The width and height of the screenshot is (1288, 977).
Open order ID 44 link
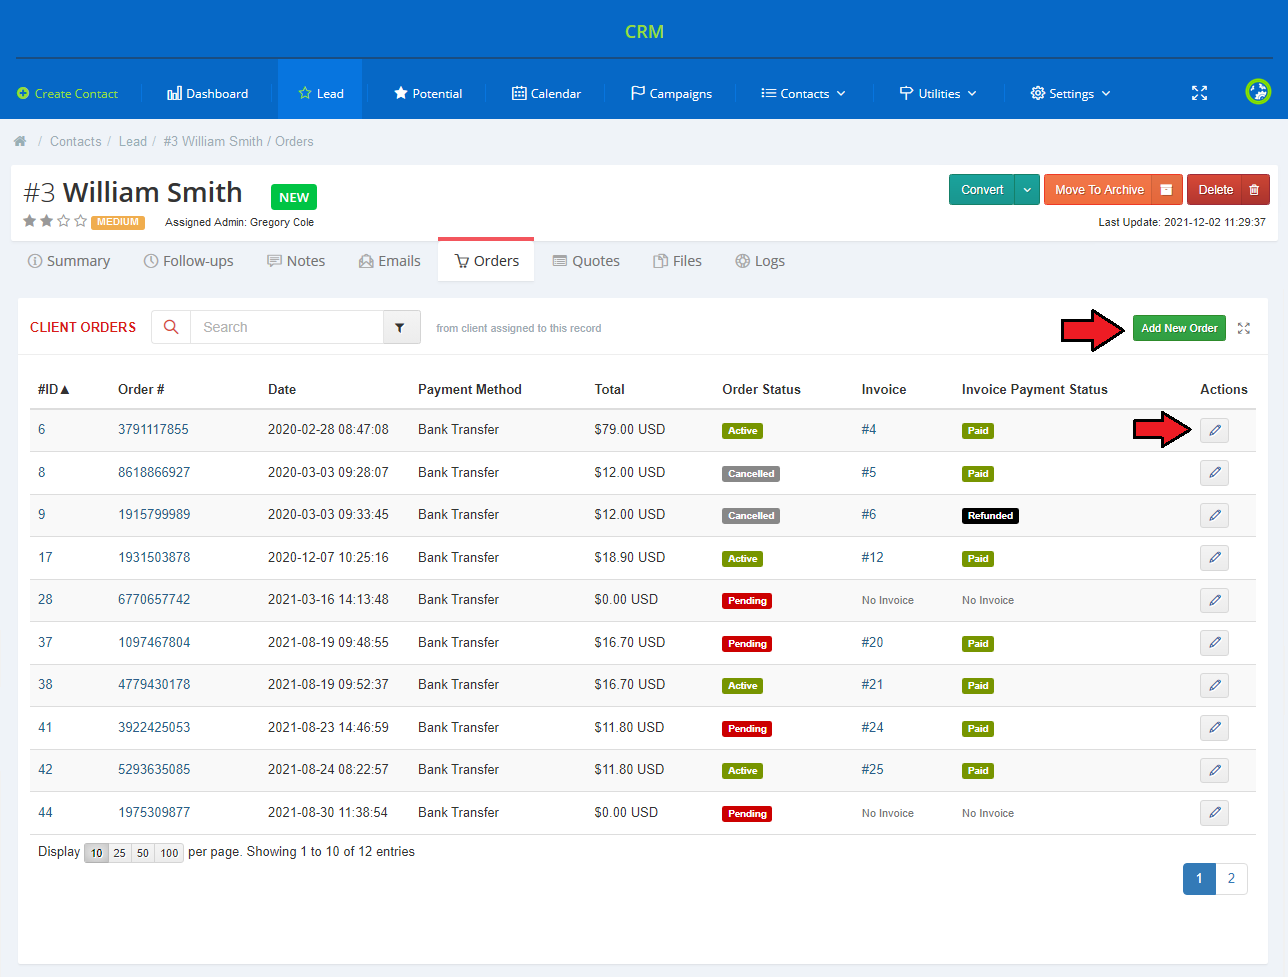pyautogui.click(x=45, y=812)
